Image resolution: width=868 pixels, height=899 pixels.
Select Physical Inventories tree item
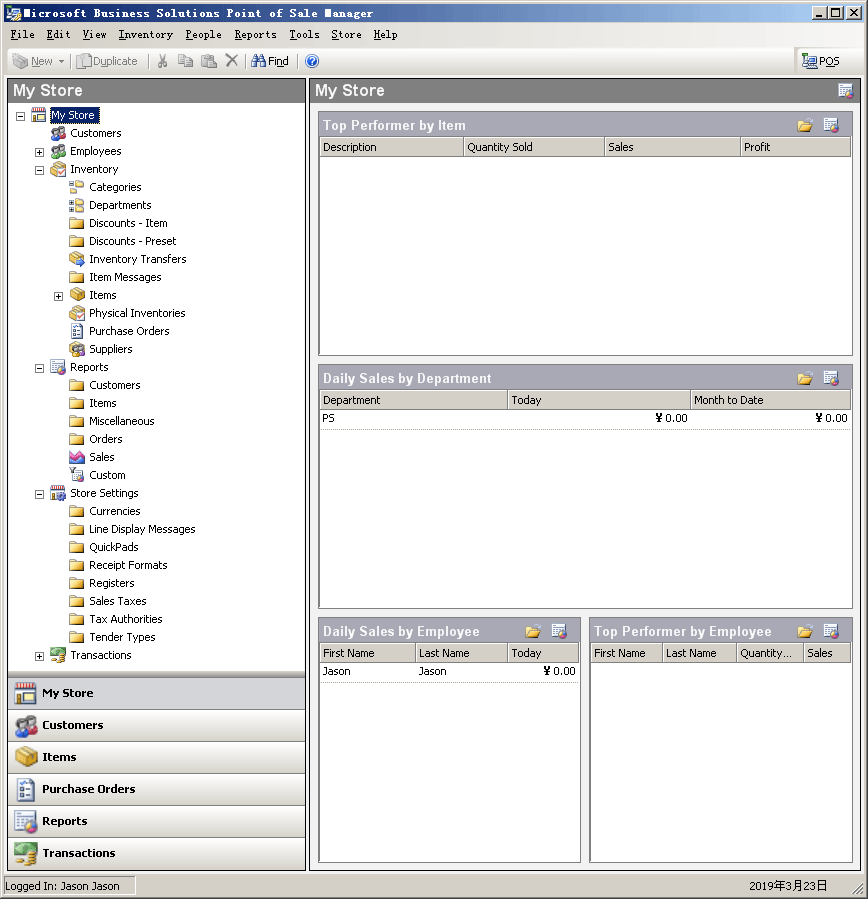137,313
